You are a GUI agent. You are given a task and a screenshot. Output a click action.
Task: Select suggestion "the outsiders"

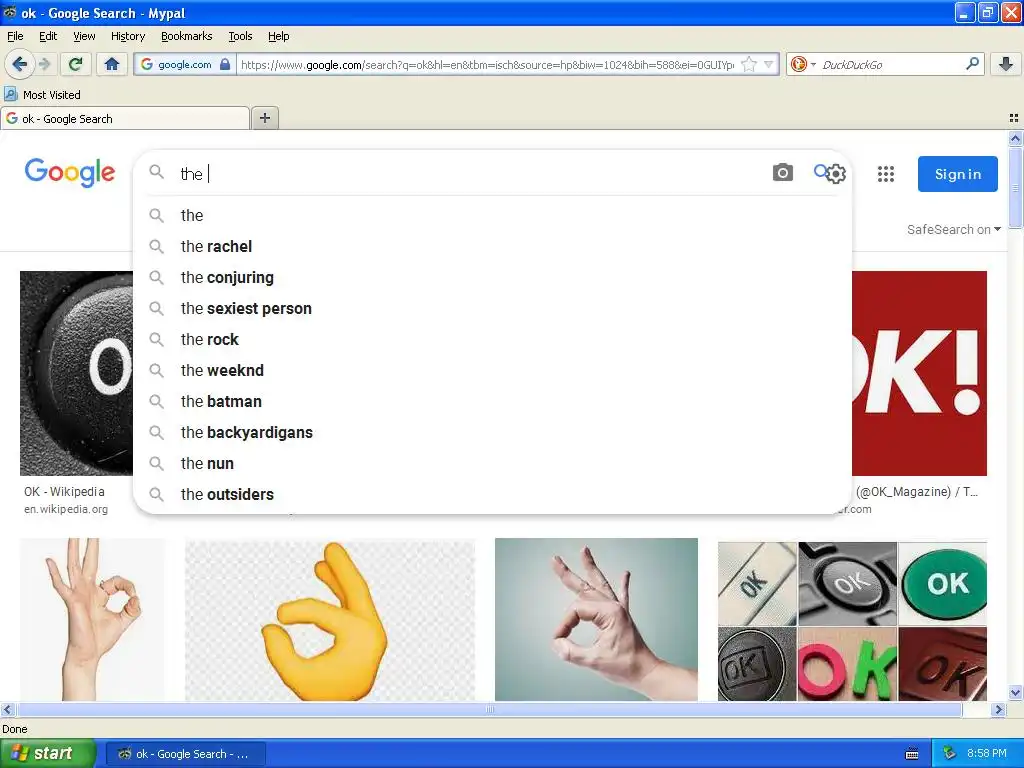tap(492, 494)
